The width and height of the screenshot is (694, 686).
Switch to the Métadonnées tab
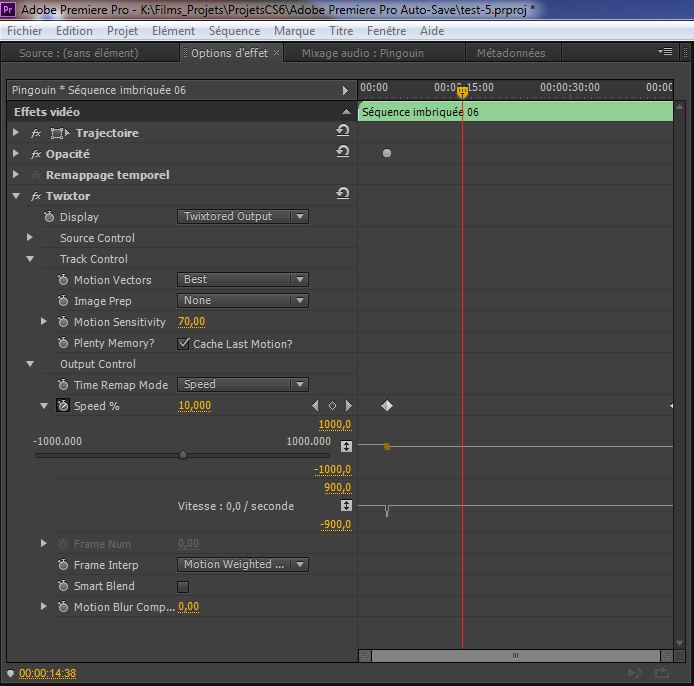511,53
